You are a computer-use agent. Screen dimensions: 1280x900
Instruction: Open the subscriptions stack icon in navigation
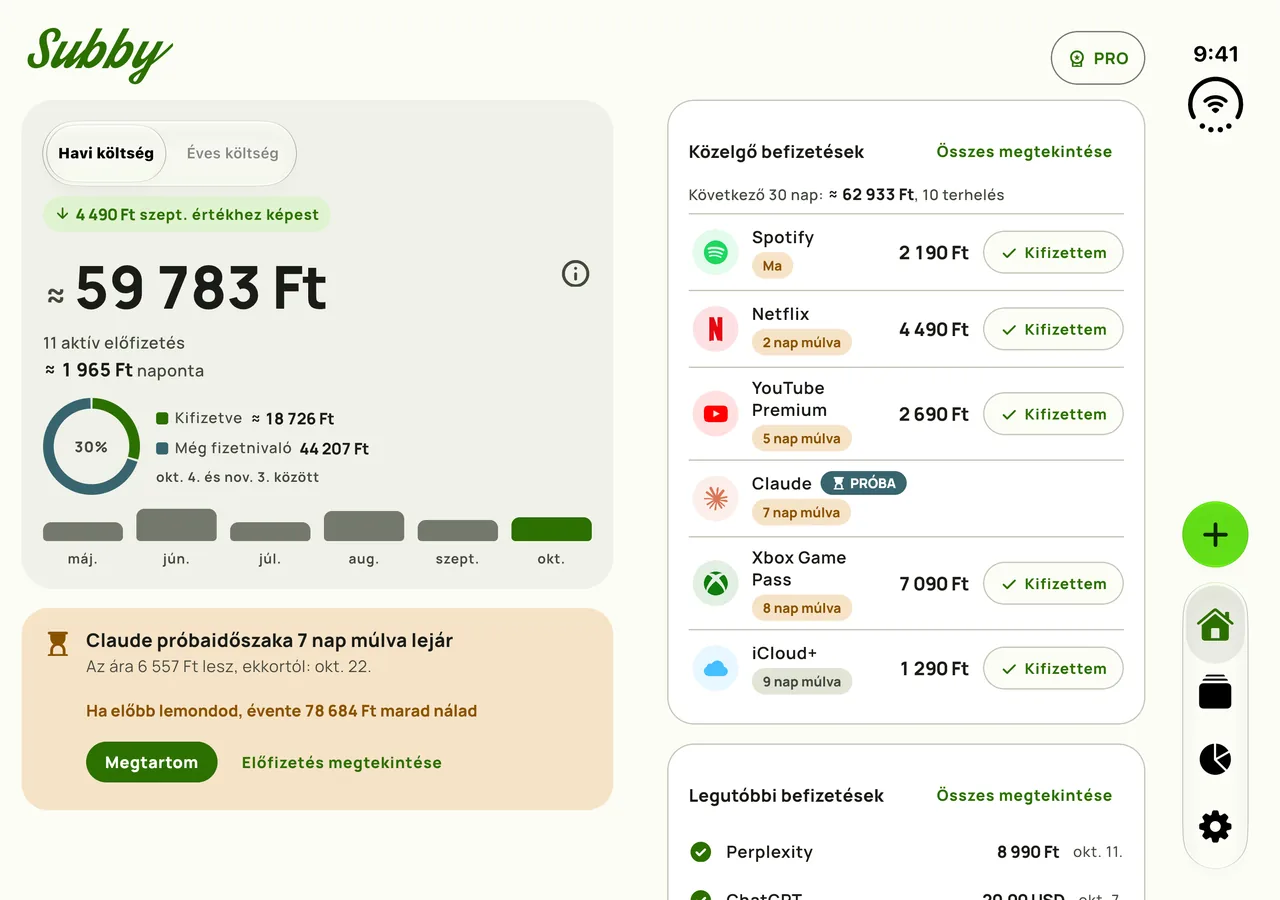tap(1215, 692)
